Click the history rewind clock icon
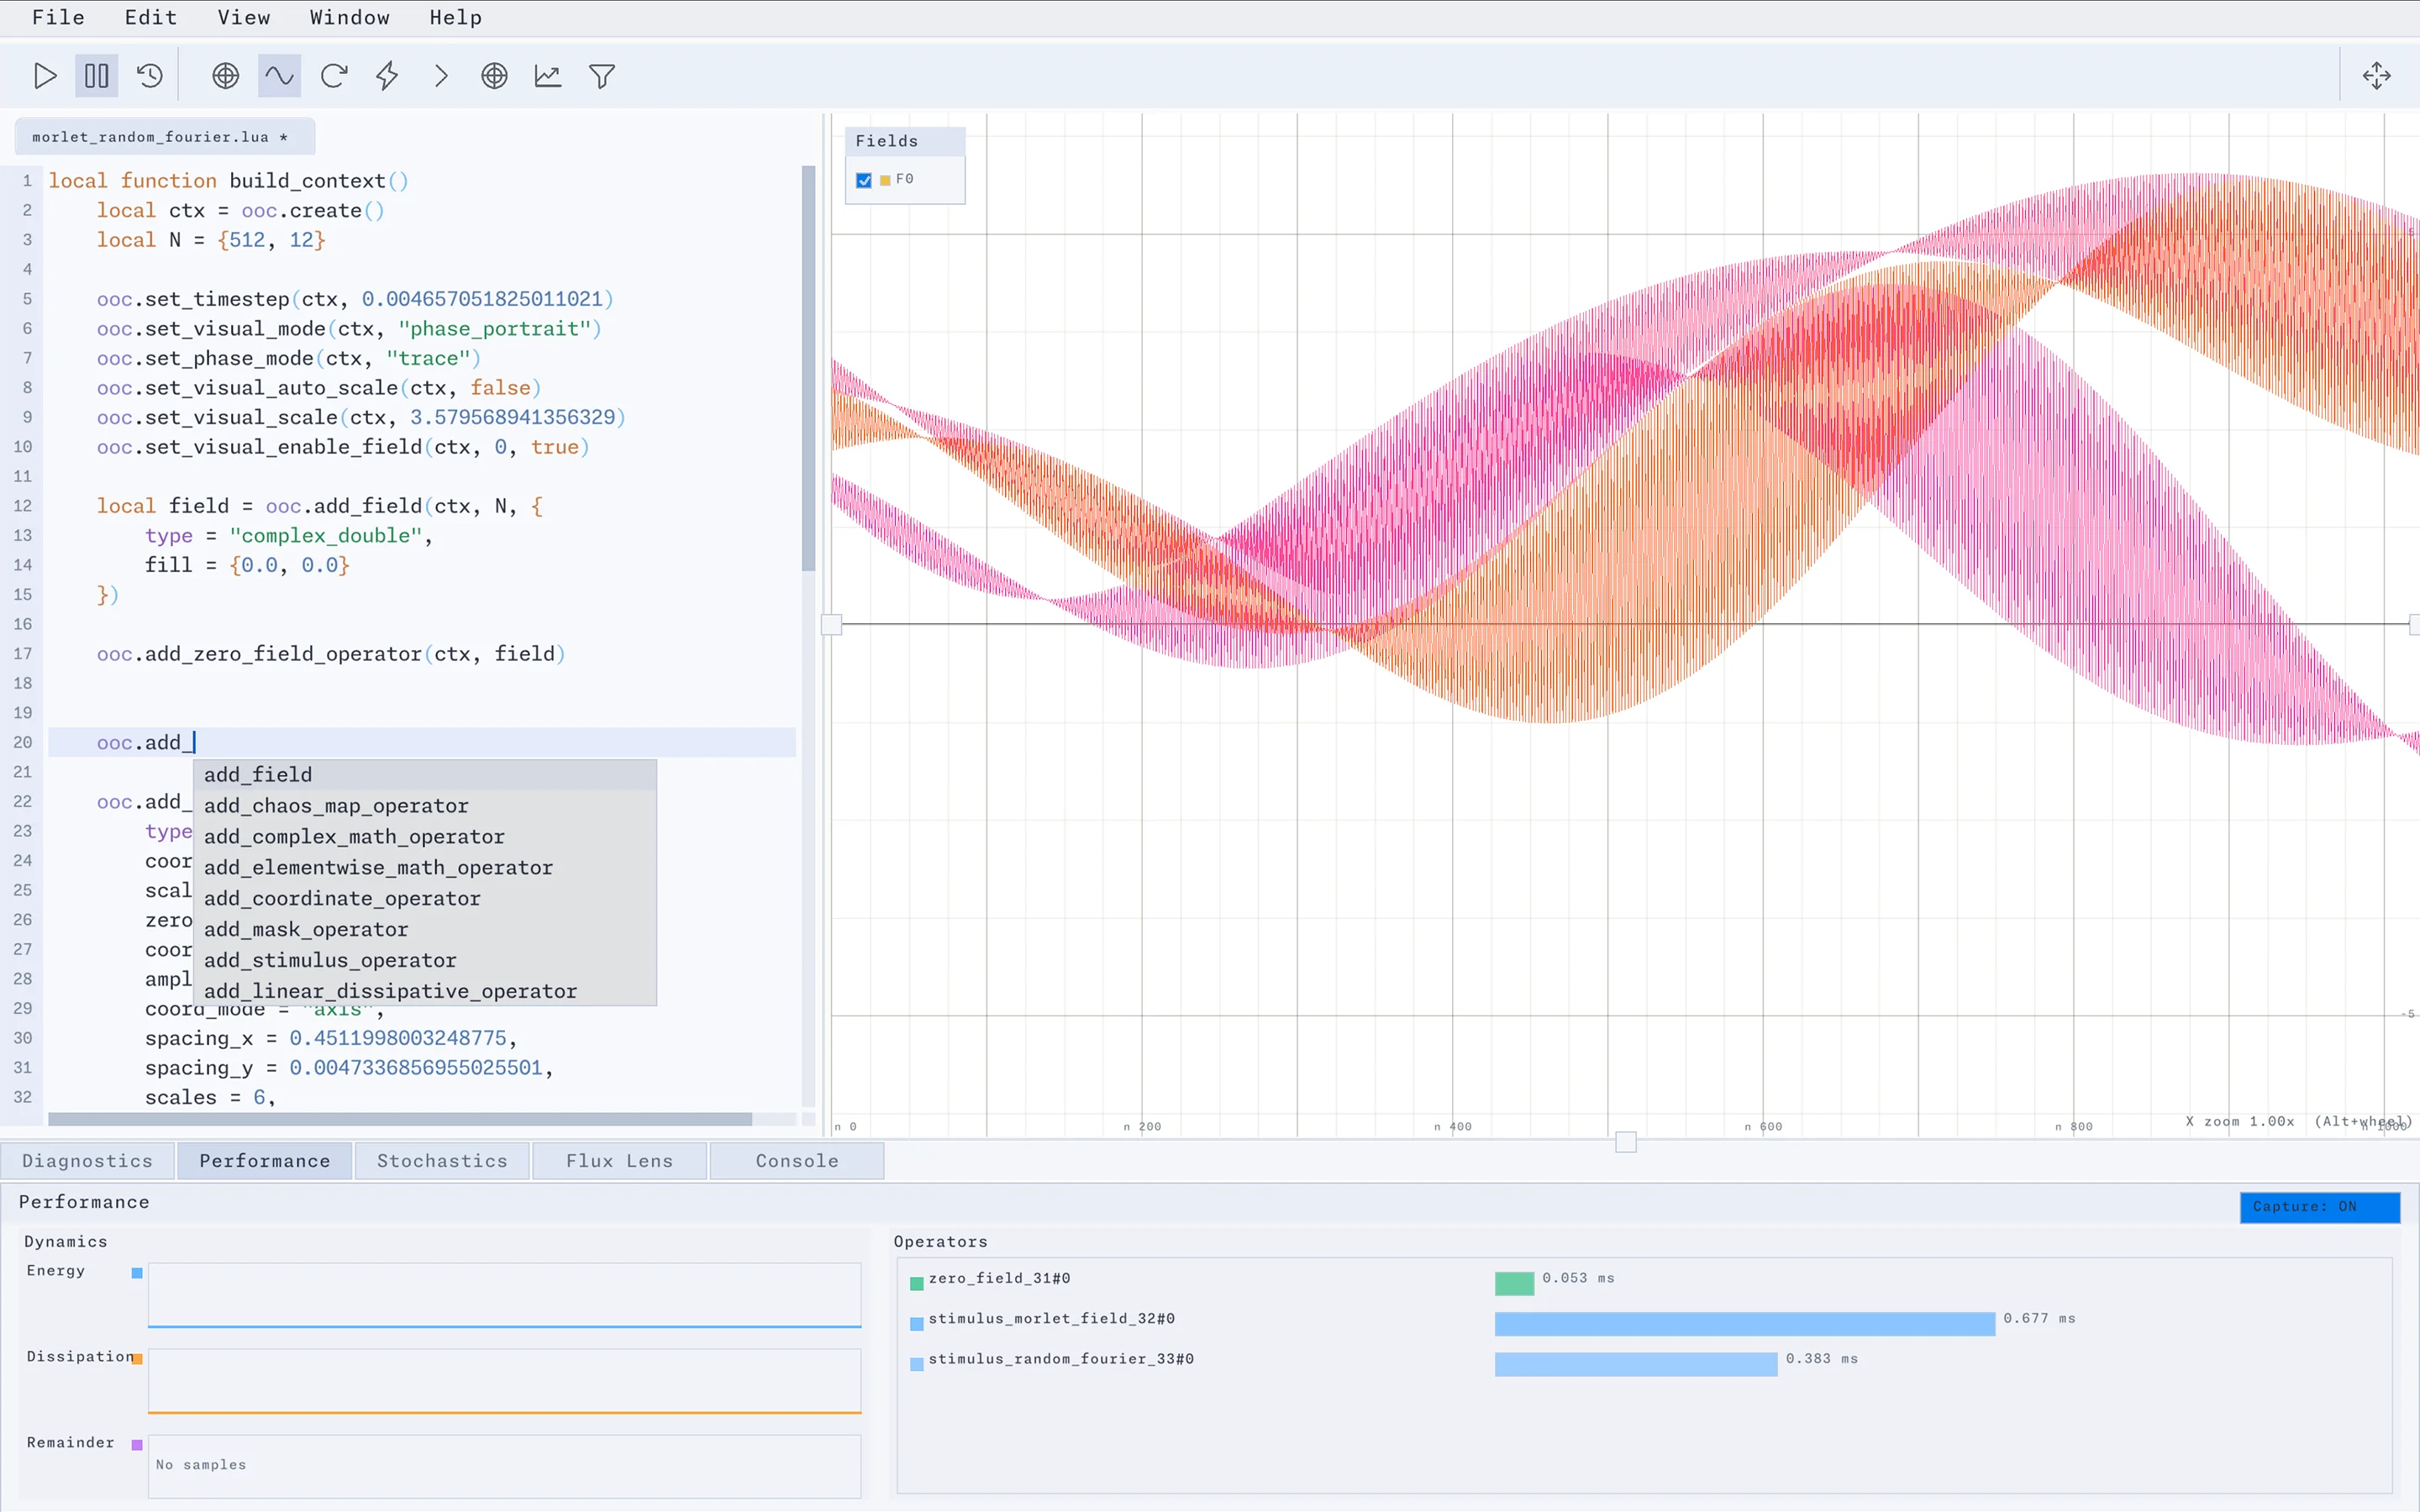Screen dimensions: 2420x1512 [x=150, y=76]
